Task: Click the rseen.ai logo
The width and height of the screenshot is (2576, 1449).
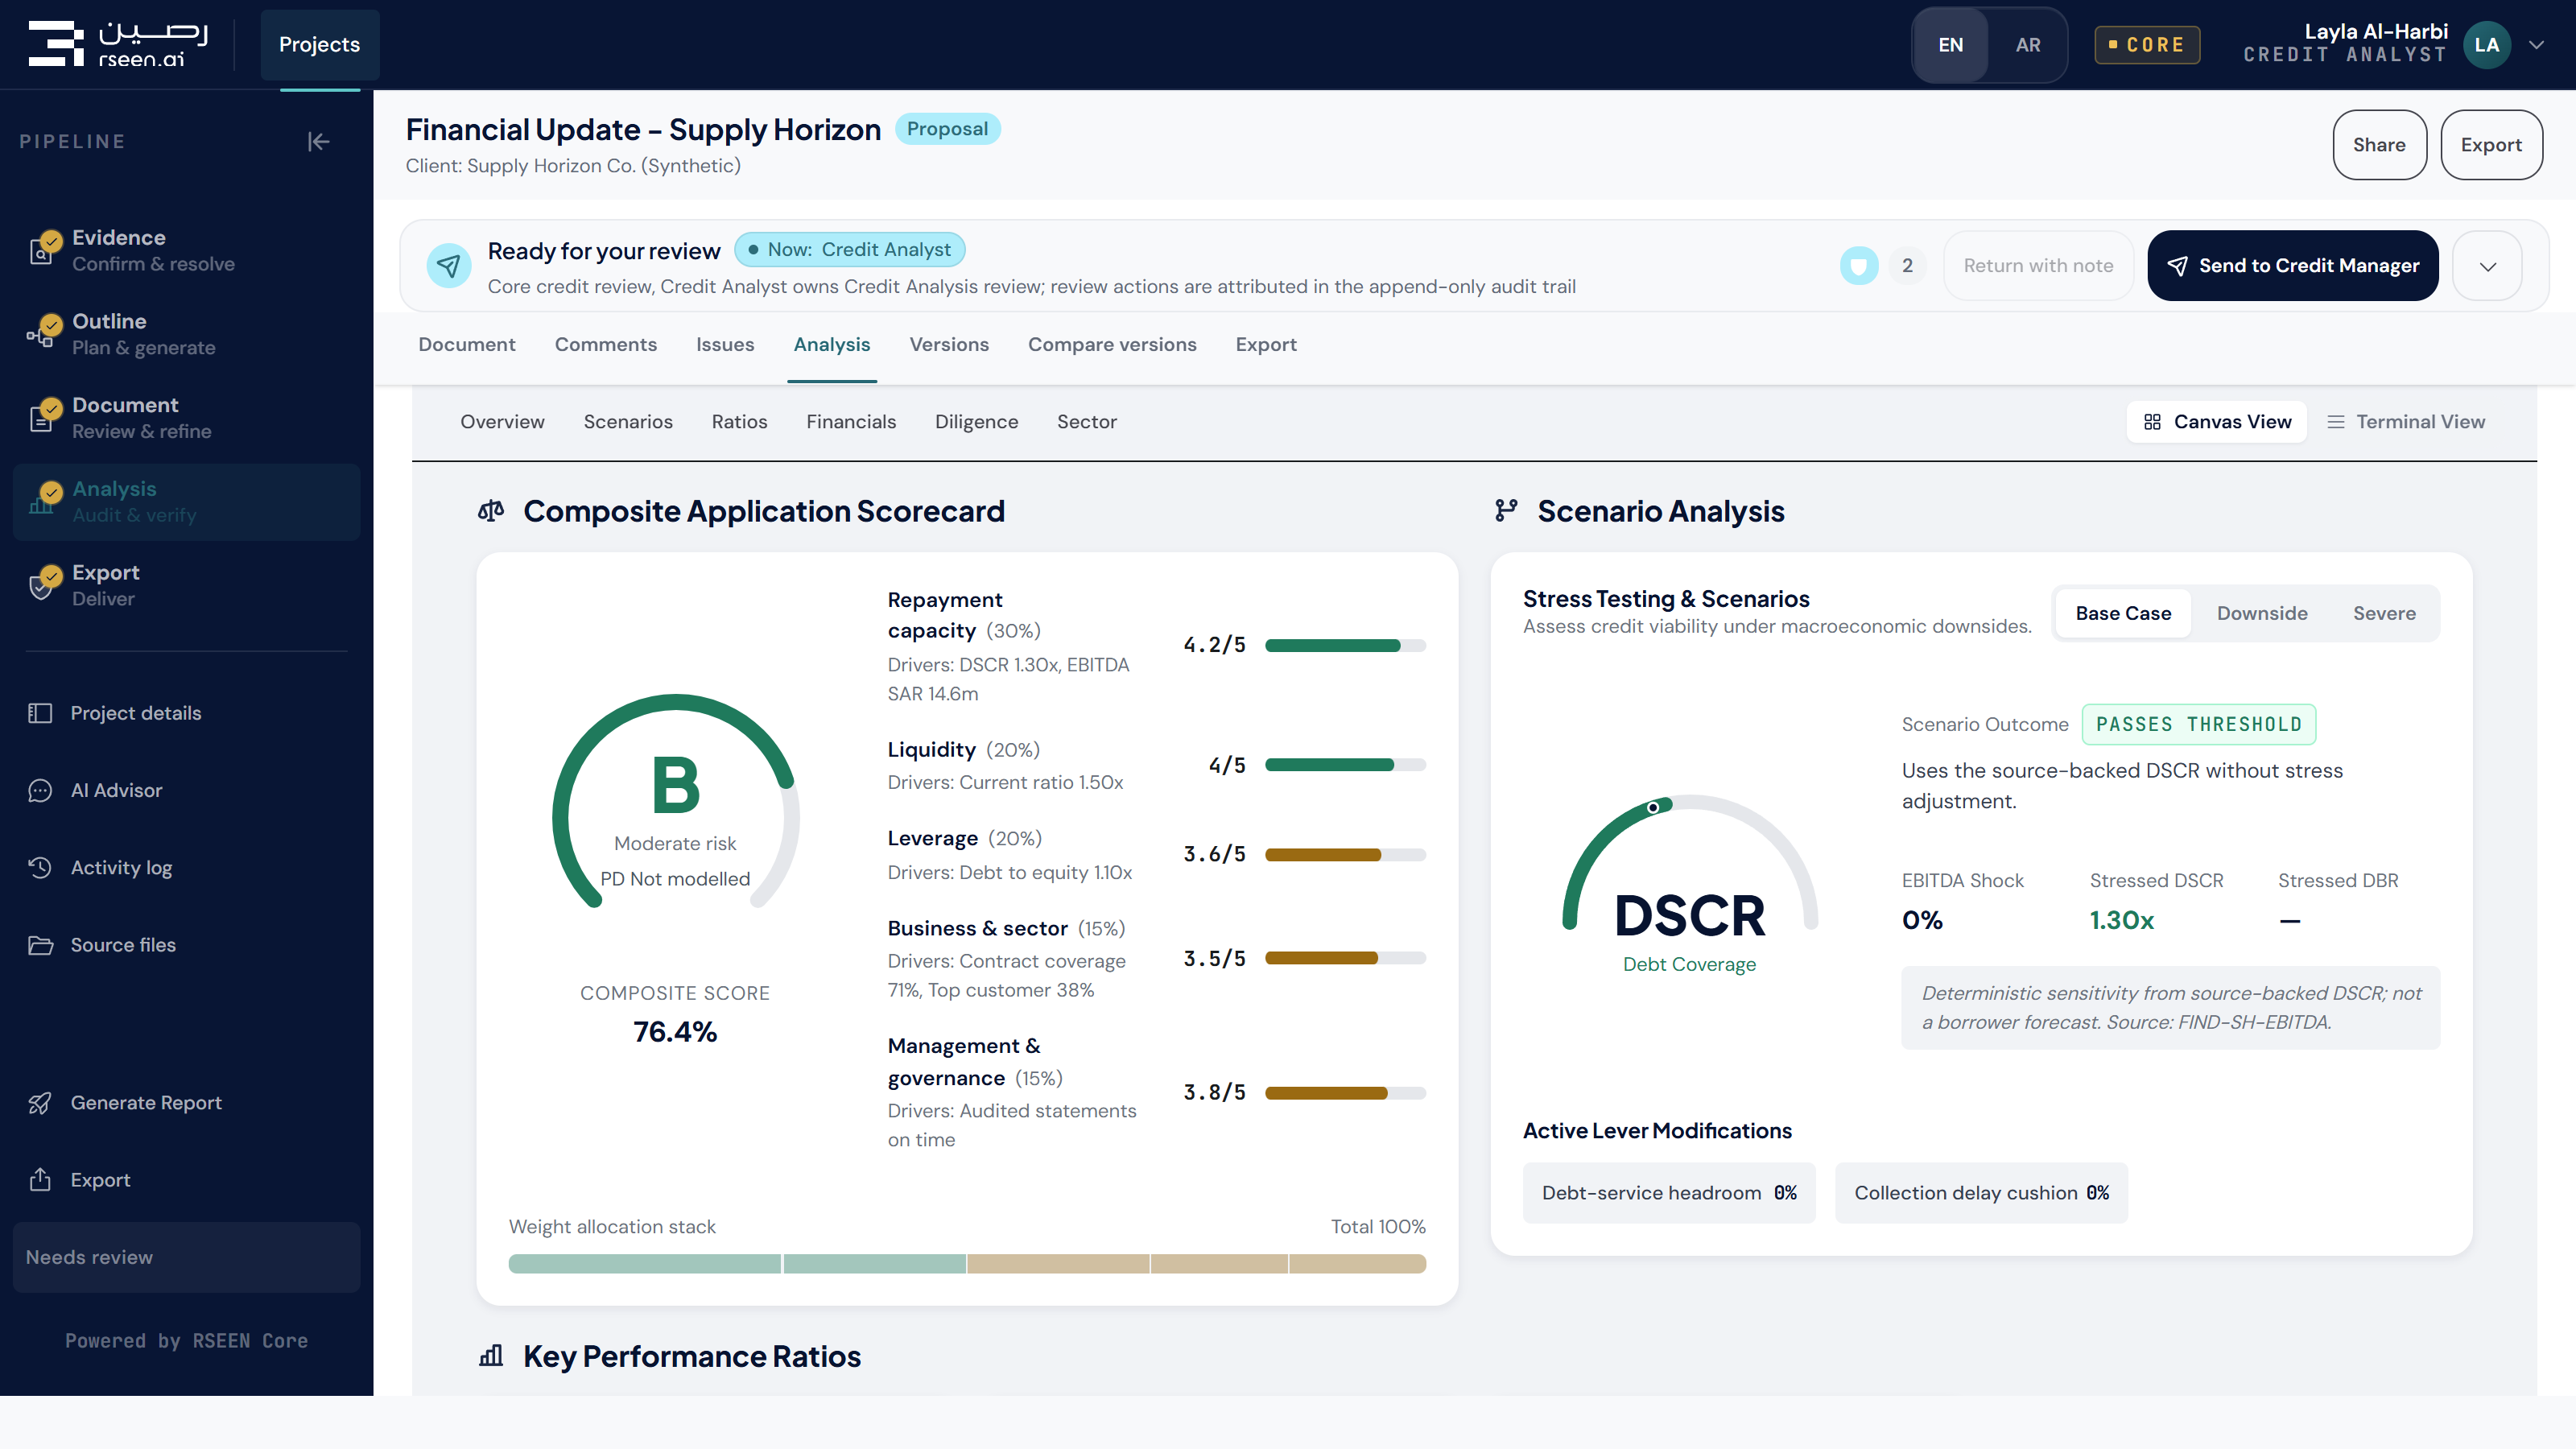Action: point(118,44)
